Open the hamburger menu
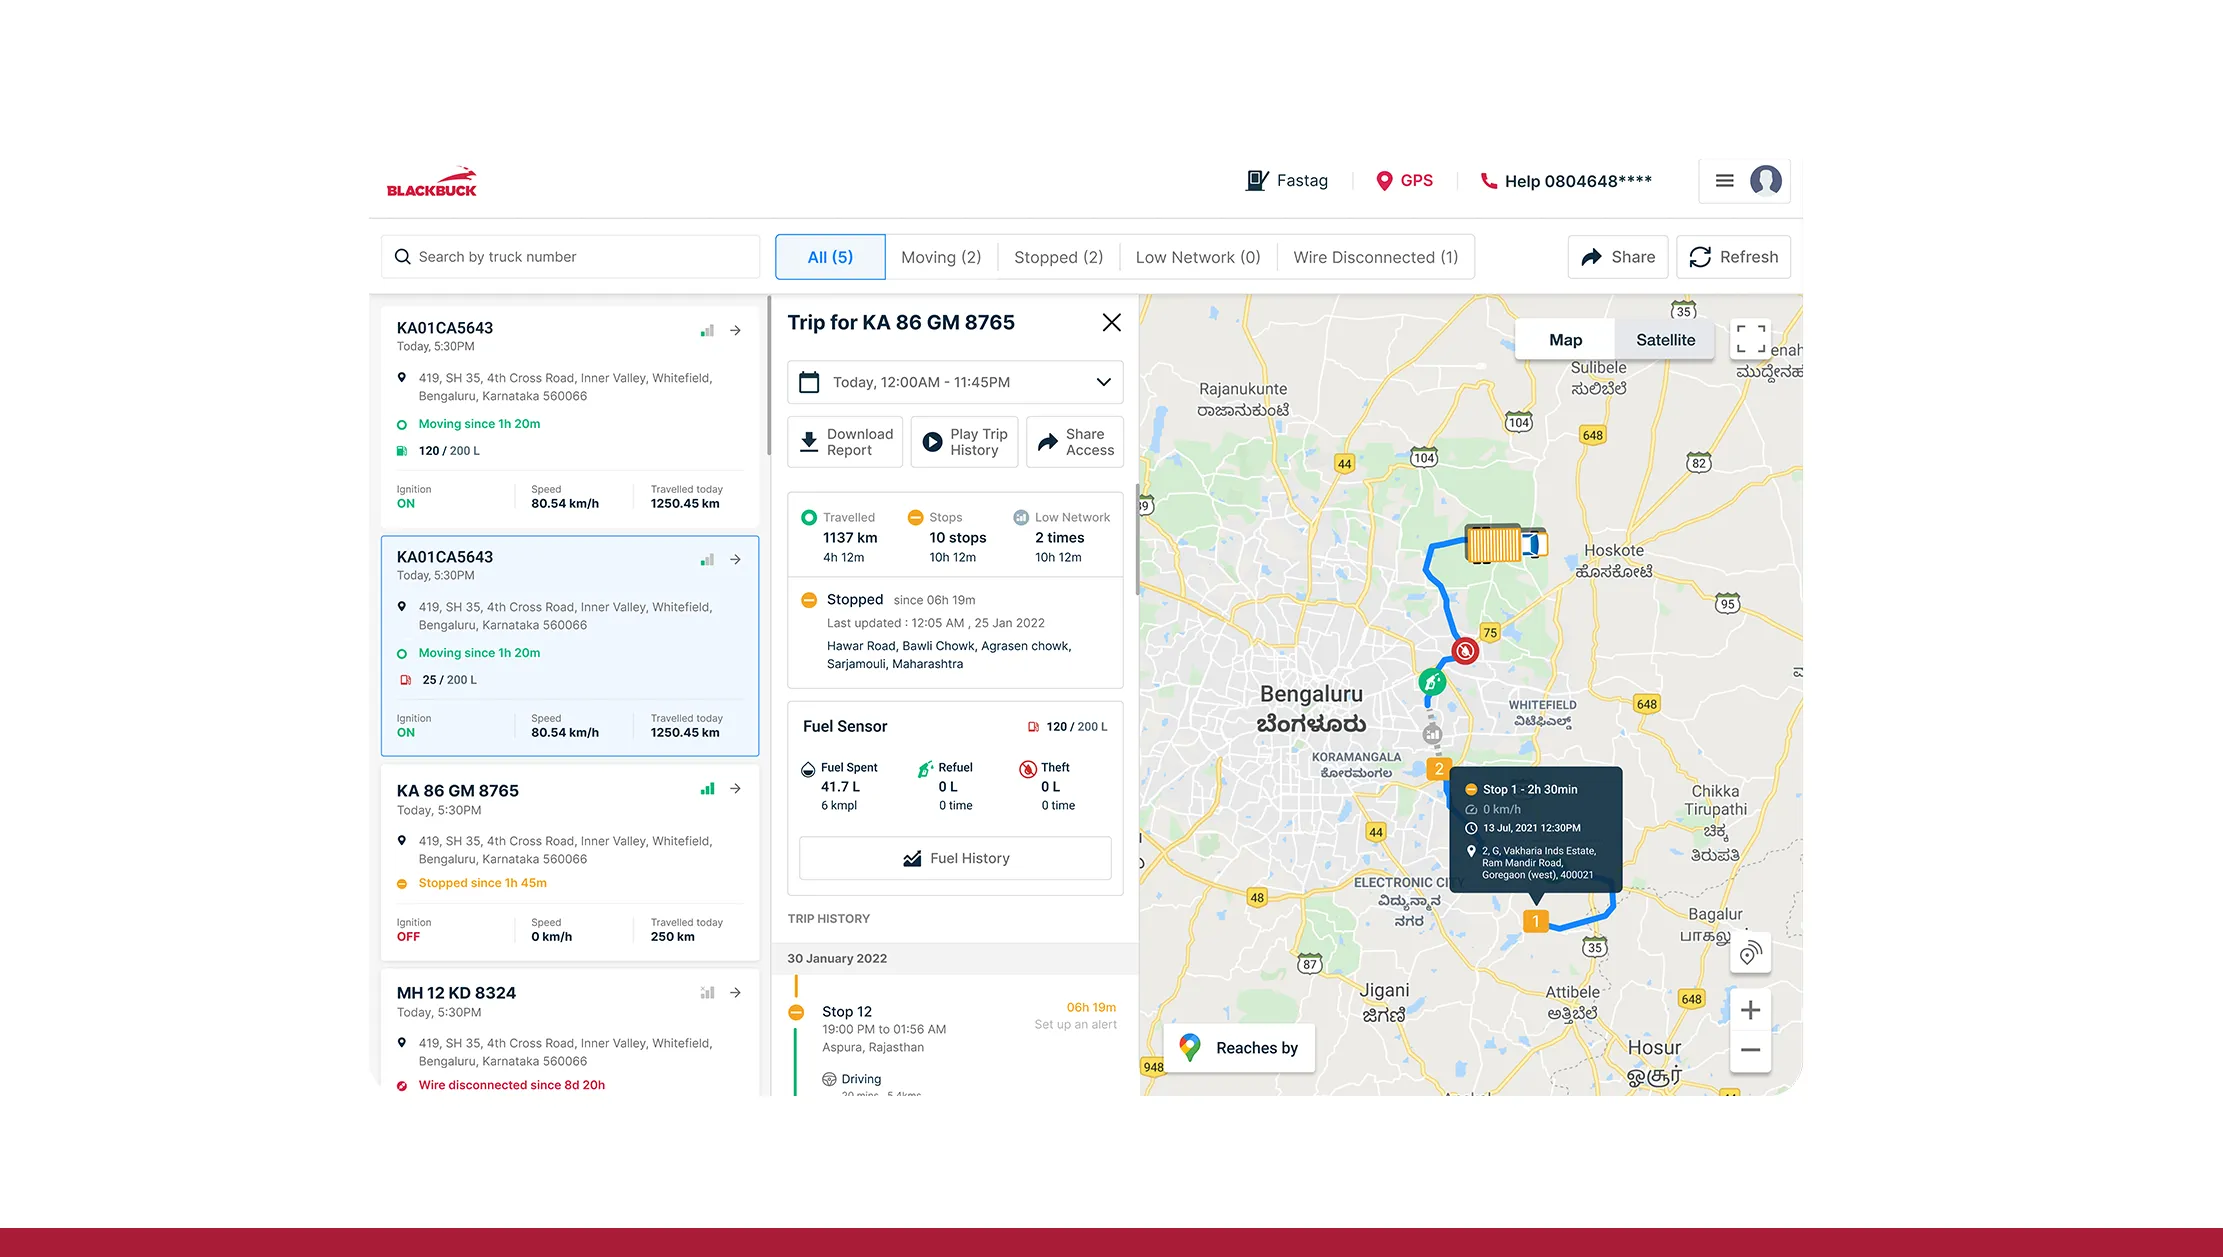2223x1257 pixels. [x=1724, y=181]
